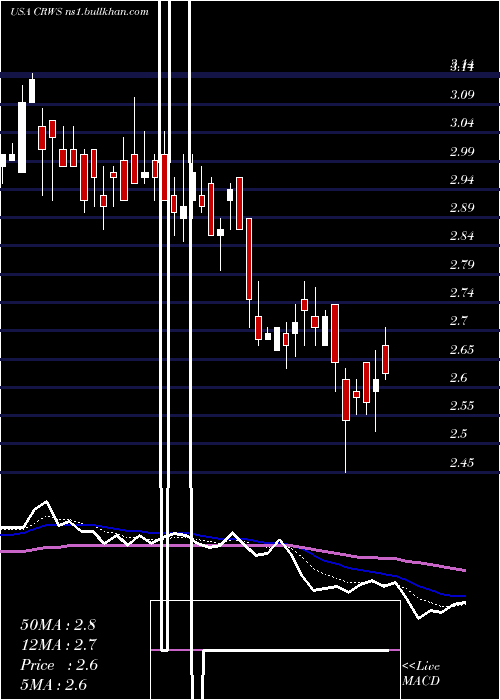Image resolution: width=500 pixels, height=700 pixels.
Task: Select the 2.65 price axis label
Action: pyautogui.click(x=462, y=349)
